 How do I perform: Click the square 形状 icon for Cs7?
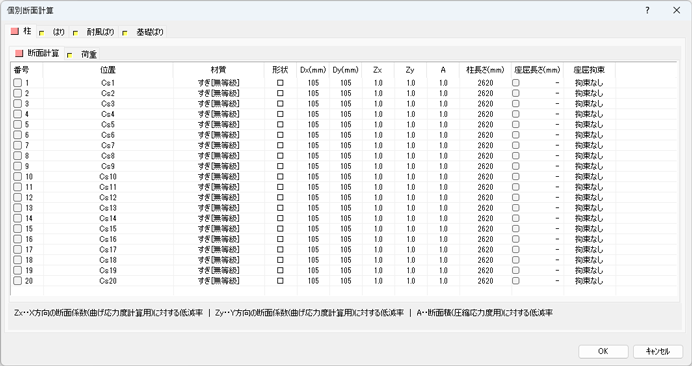coord(280,145)
